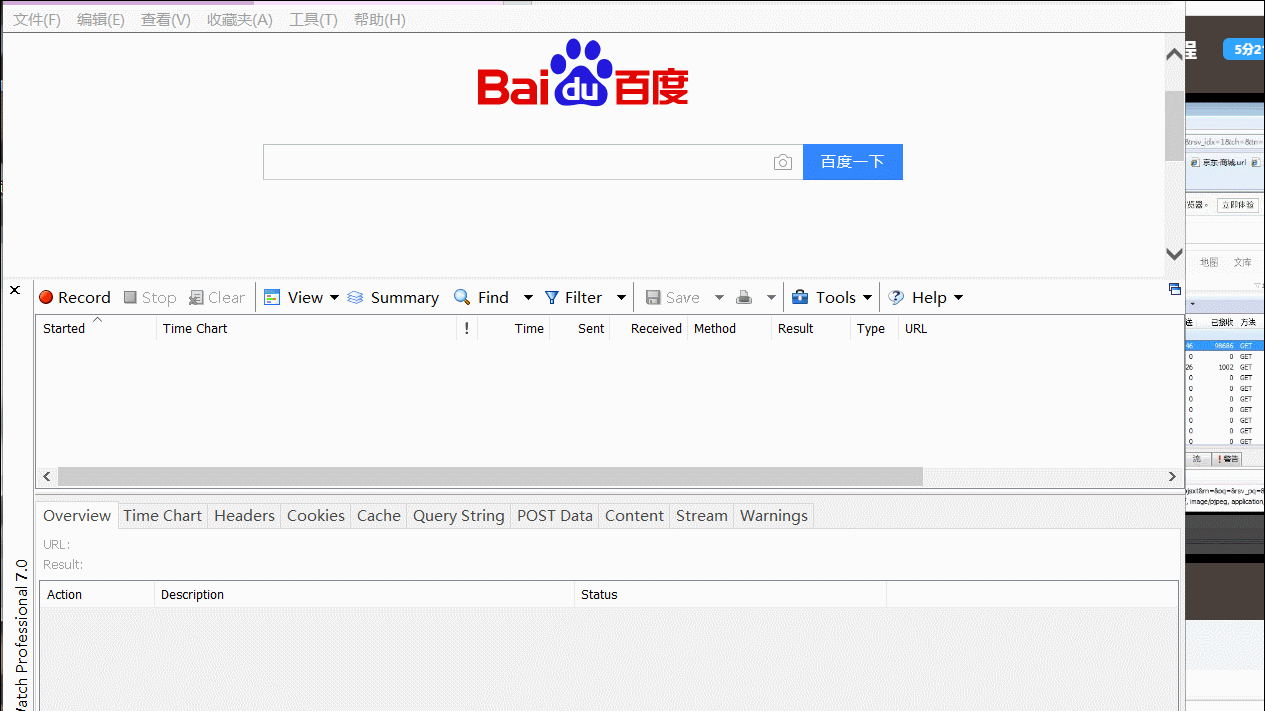Click the 地图 link in the background window
This screenshot has width=1265, height=711.
1209,262
